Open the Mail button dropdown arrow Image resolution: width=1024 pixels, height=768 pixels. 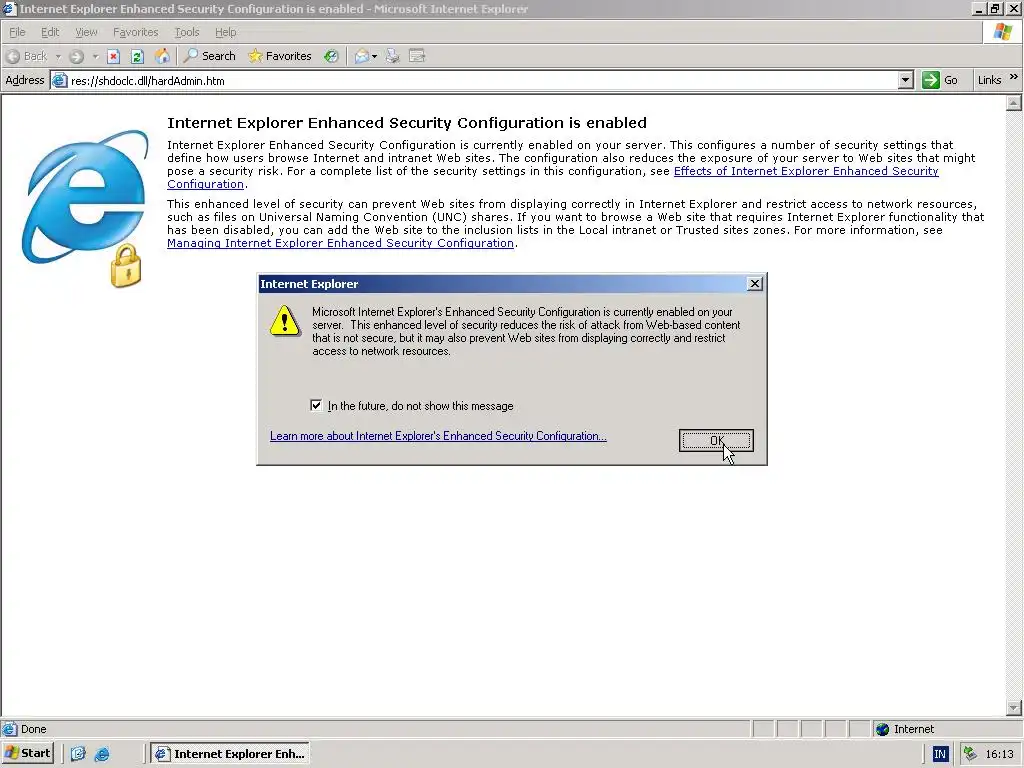point(374,57)
